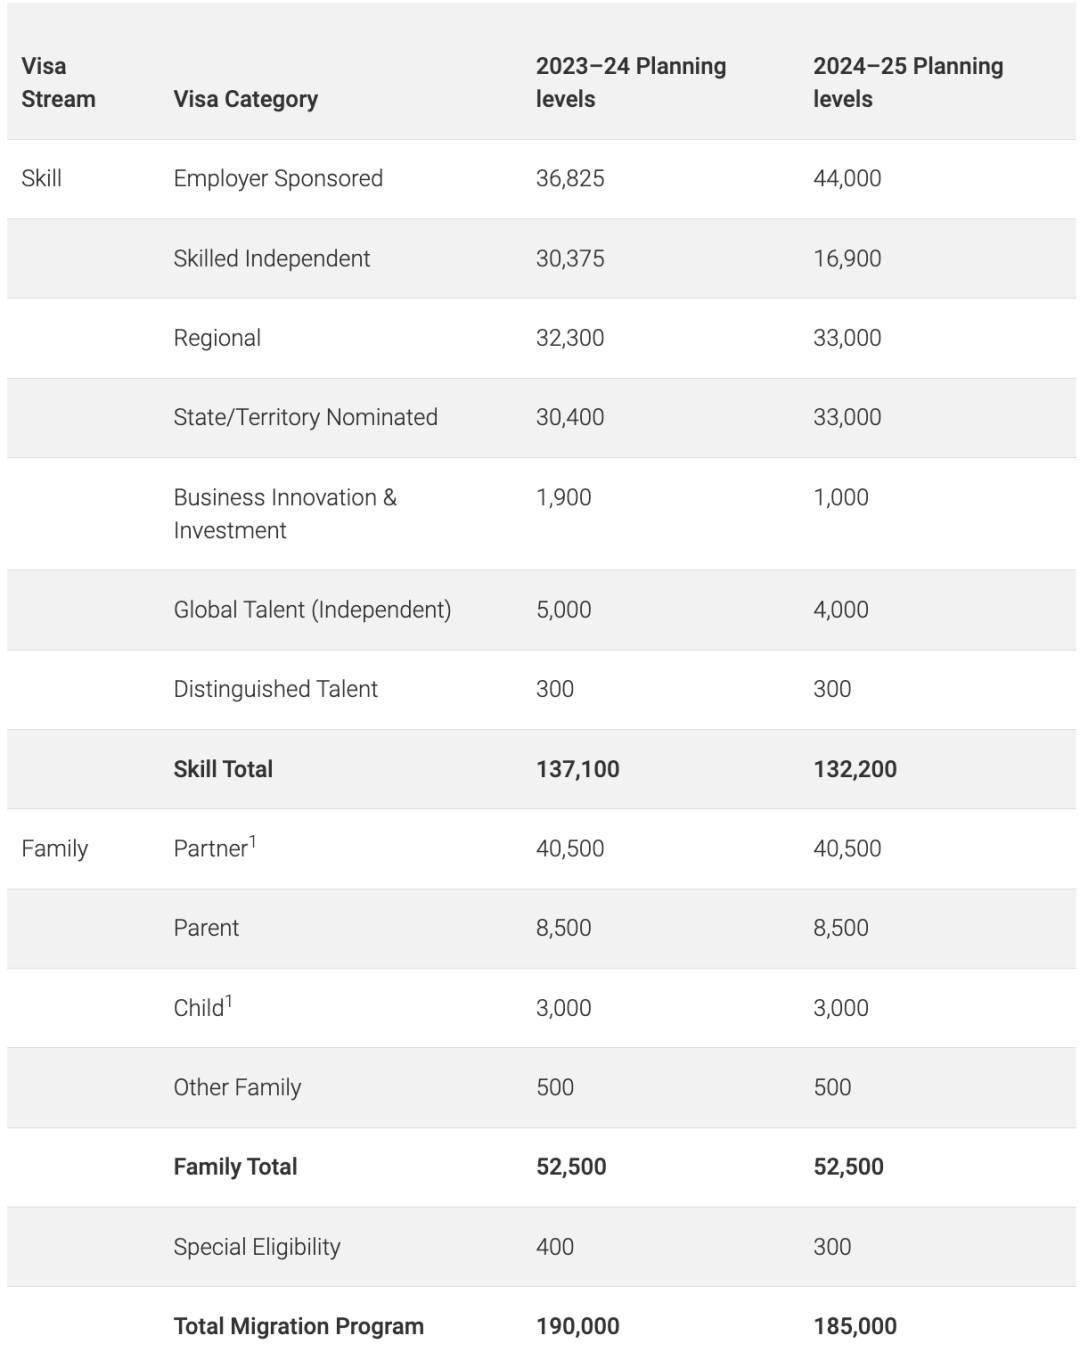1080x1360 pixels.
Task: Click the Child footnote superscript 1
Action: pyautogui.click(x=229, y=1001)
